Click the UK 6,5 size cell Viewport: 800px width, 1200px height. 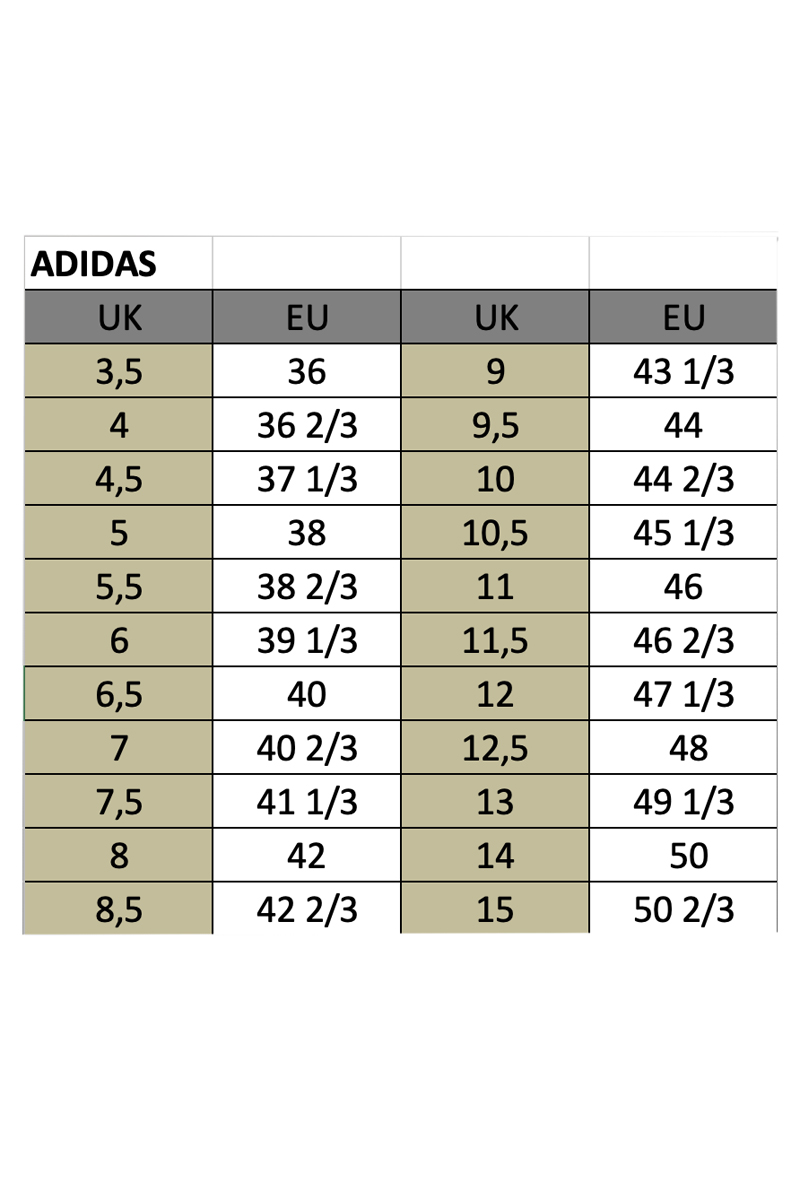coord(119,695)
